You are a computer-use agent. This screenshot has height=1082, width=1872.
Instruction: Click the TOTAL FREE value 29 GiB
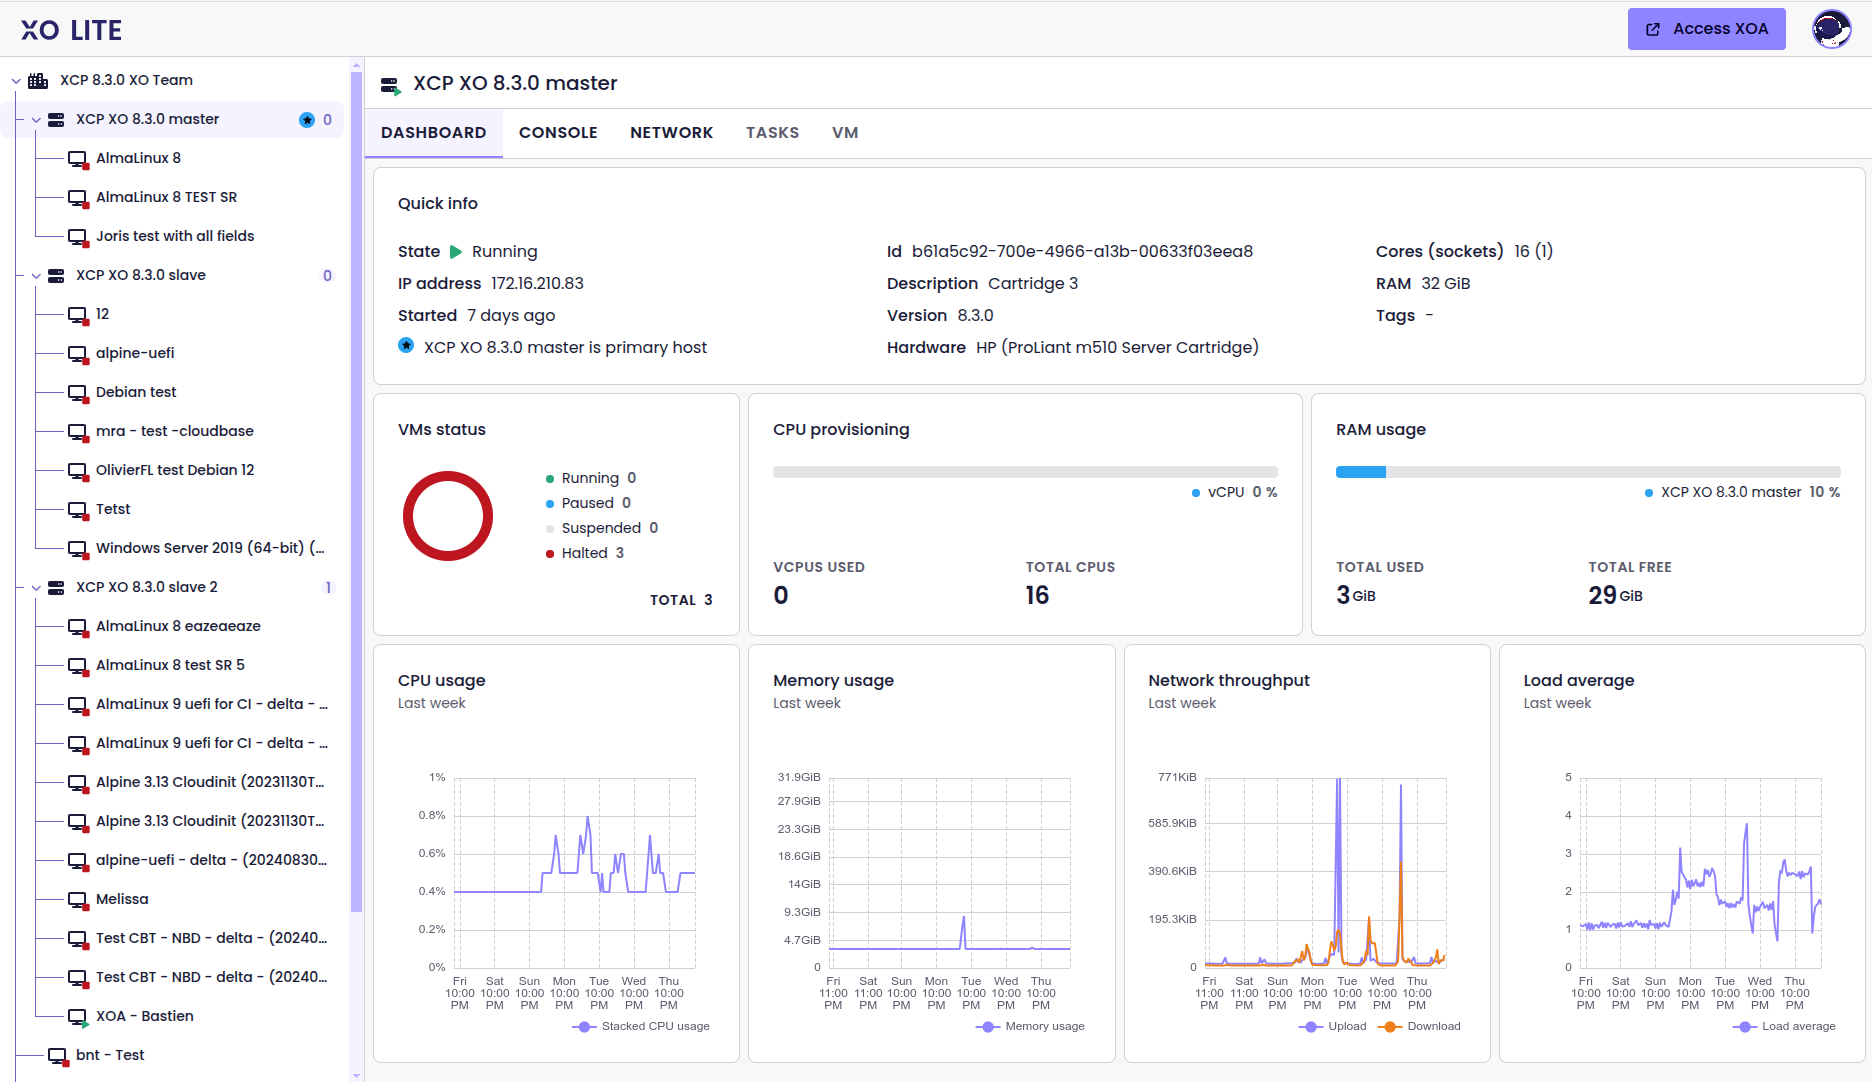tap(1615, 596)
